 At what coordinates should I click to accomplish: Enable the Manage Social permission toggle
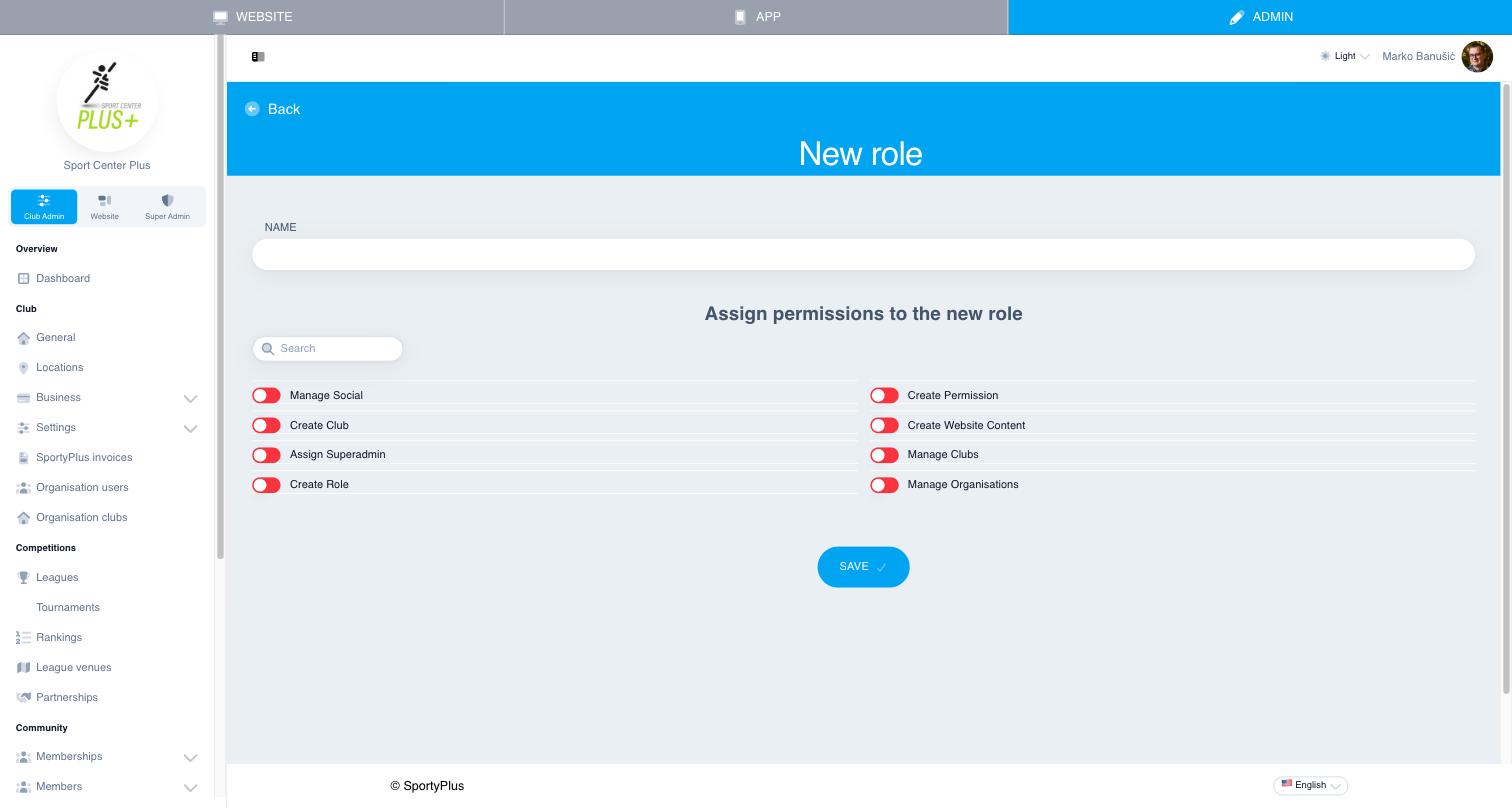[x=266, y=396]
